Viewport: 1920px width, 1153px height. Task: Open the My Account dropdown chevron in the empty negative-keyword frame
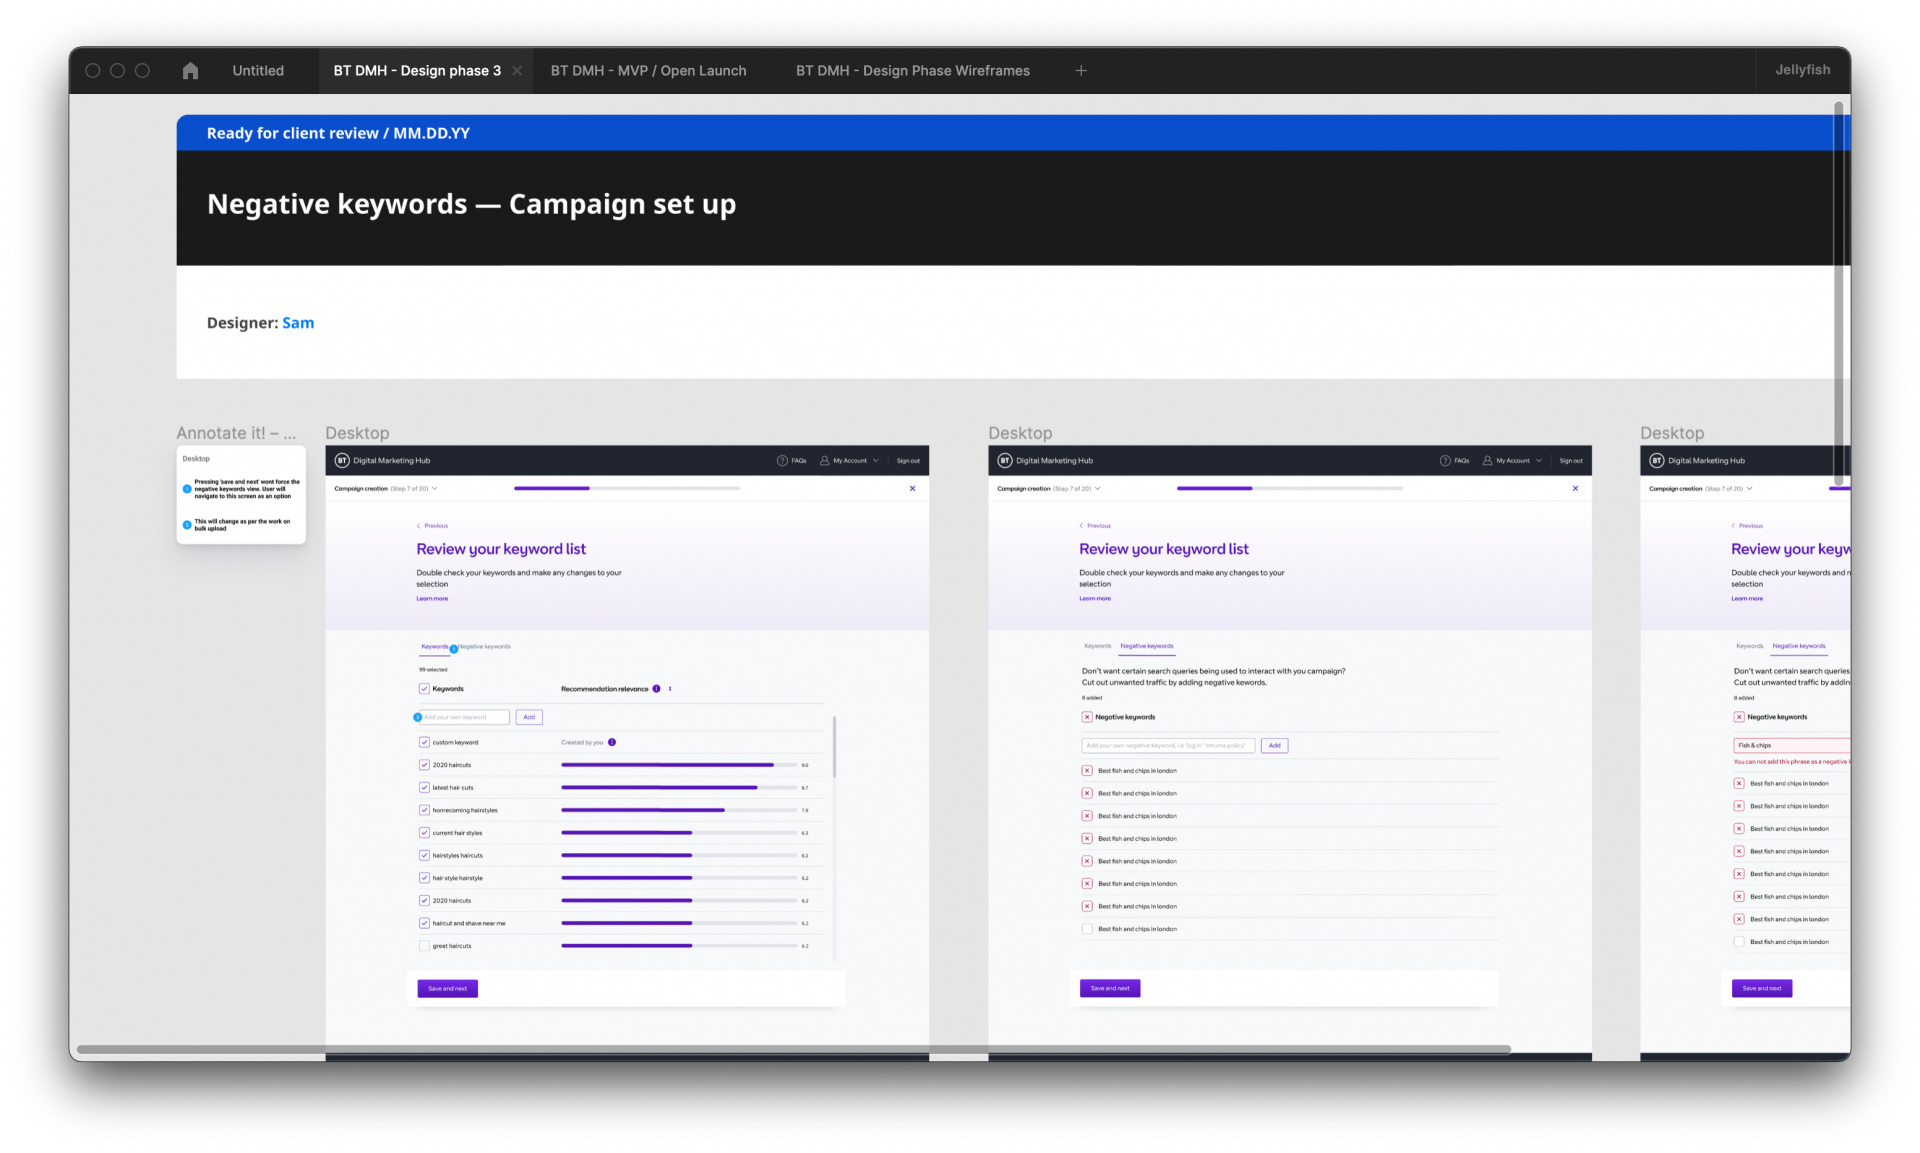(x=1539, y=461)
